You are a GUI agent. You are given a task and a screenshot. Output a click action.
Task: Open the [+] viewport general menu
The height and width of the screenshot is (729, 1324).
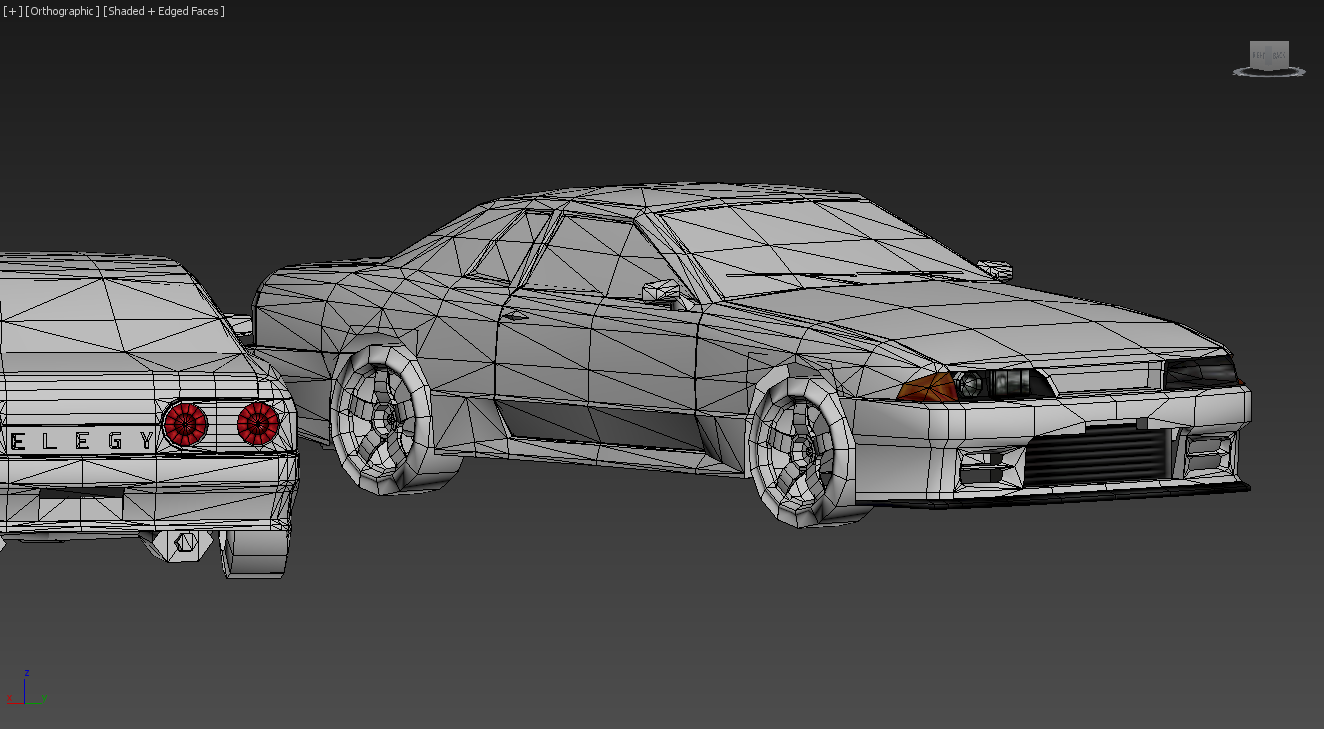pyautogui.click(x=12, y=11)
